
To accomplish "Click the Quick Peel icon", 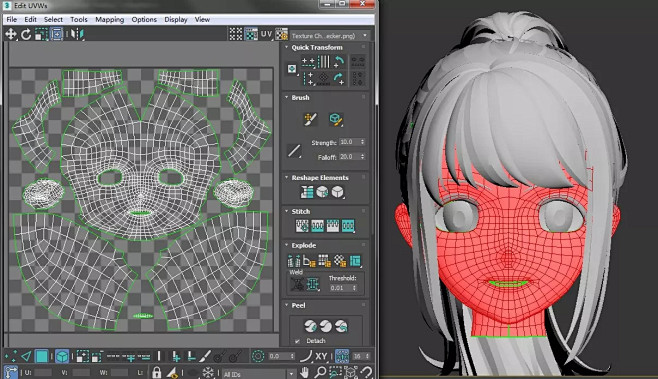I will coord(311,326).
